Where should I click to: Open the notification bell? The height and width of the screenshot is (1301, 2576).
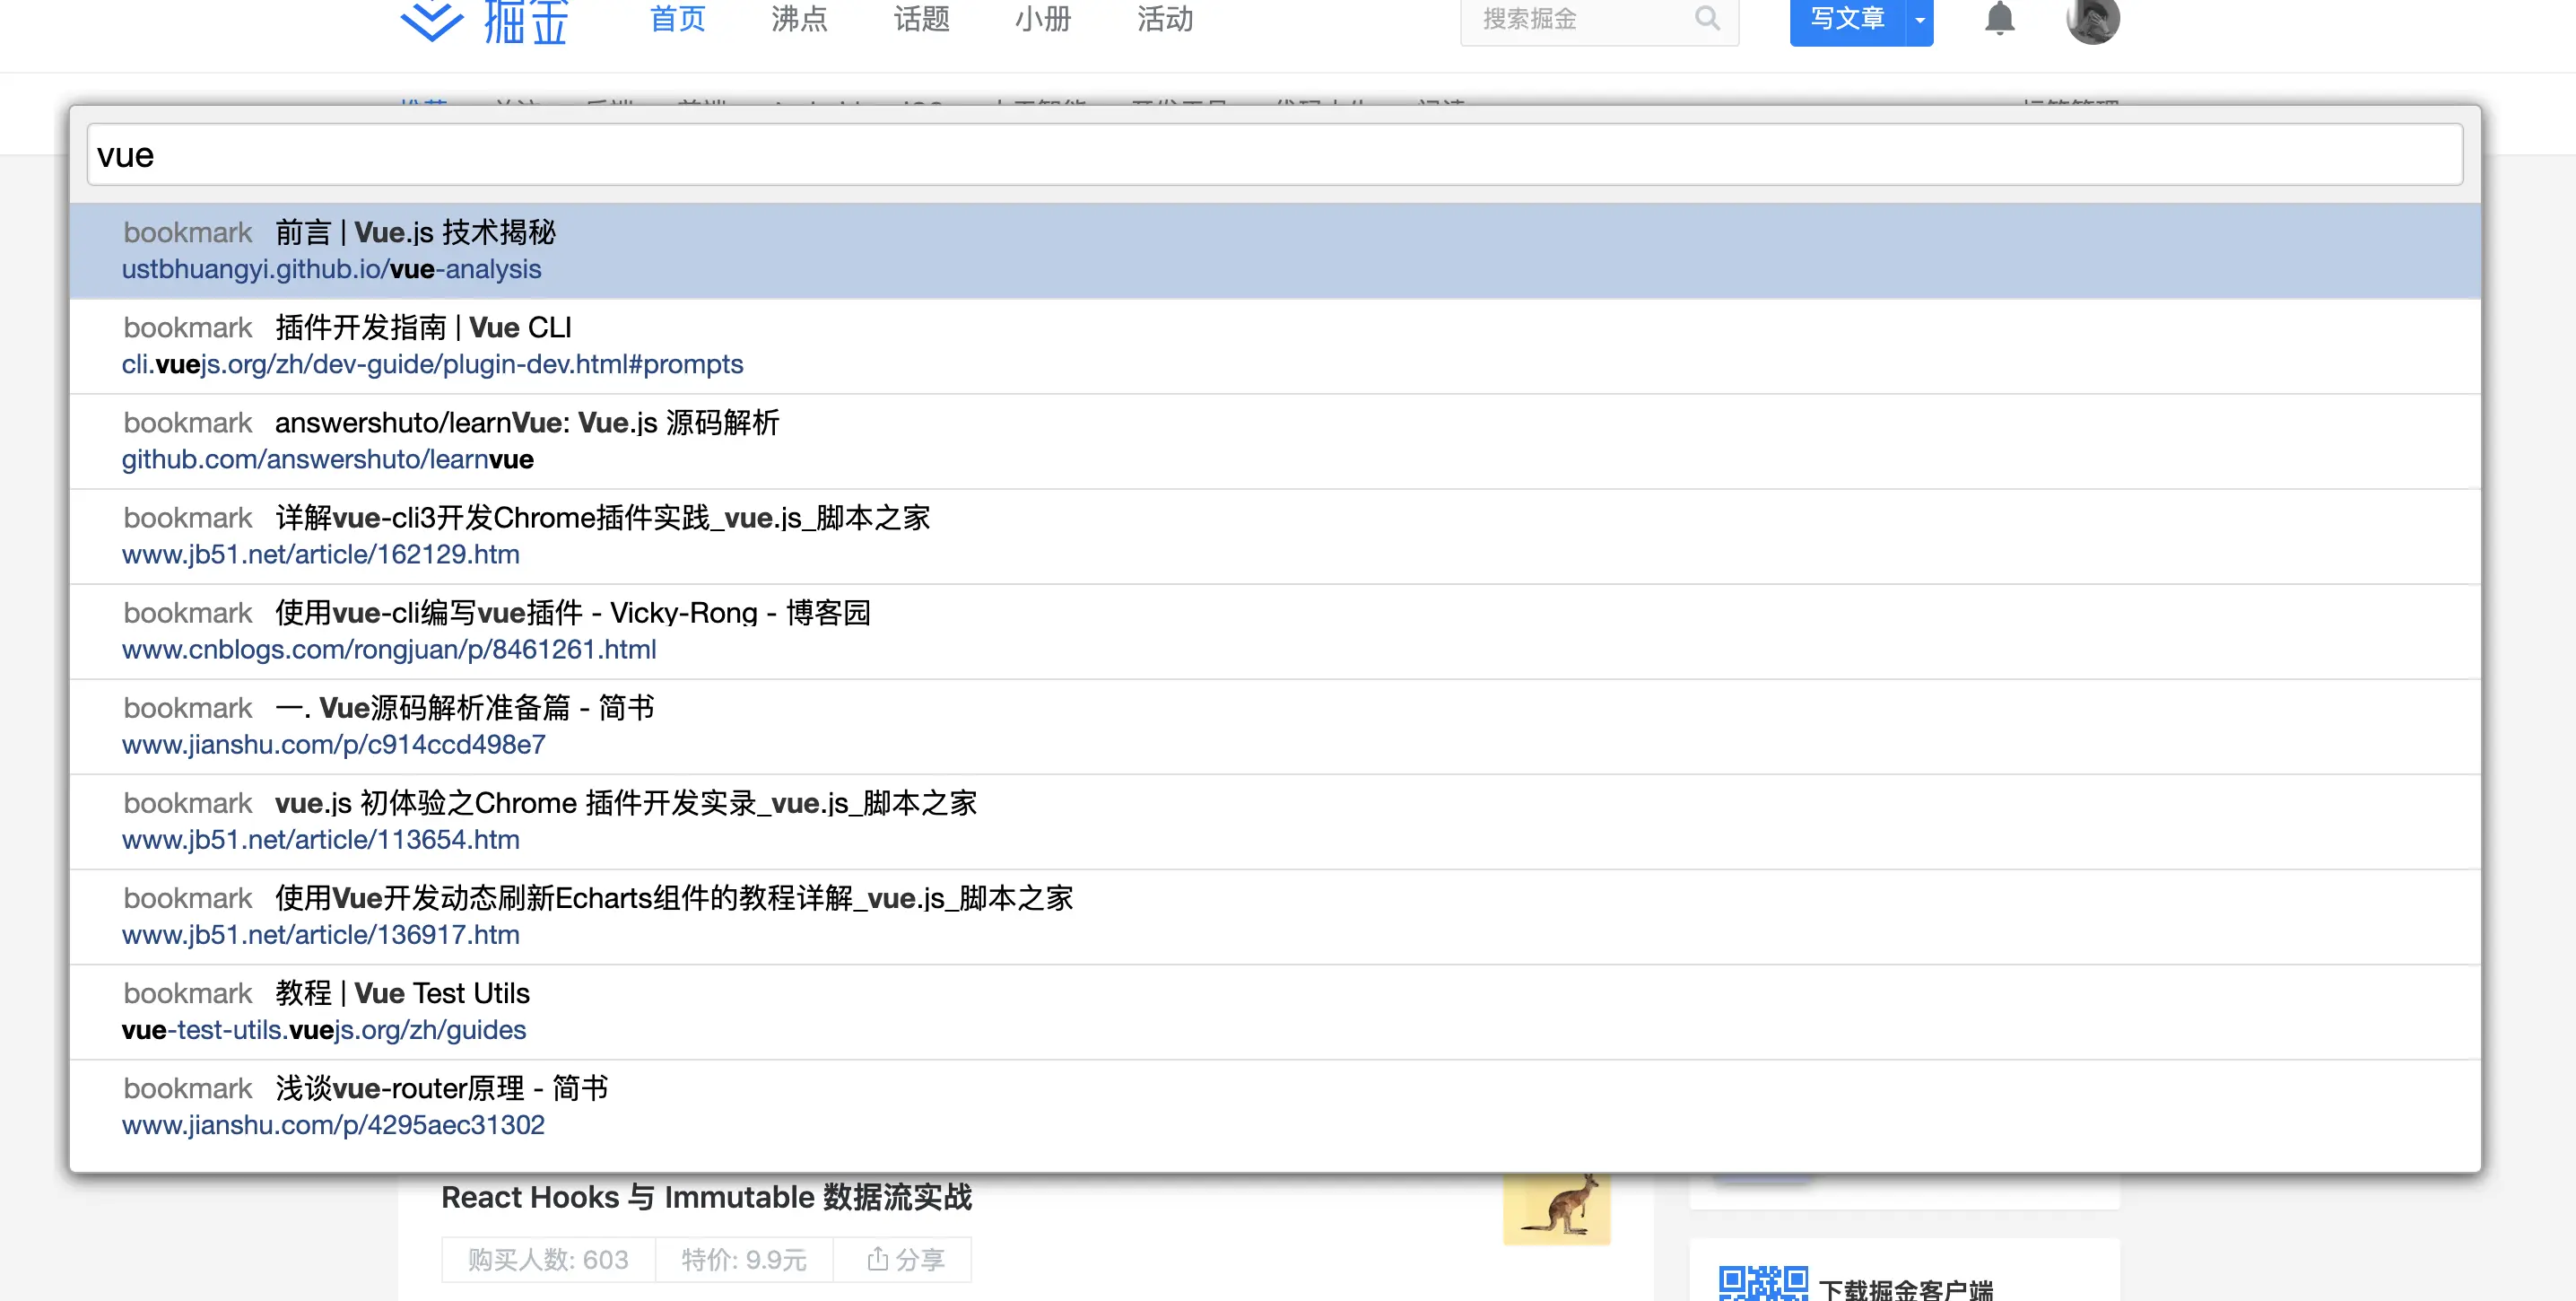[x=1999, y=19]
